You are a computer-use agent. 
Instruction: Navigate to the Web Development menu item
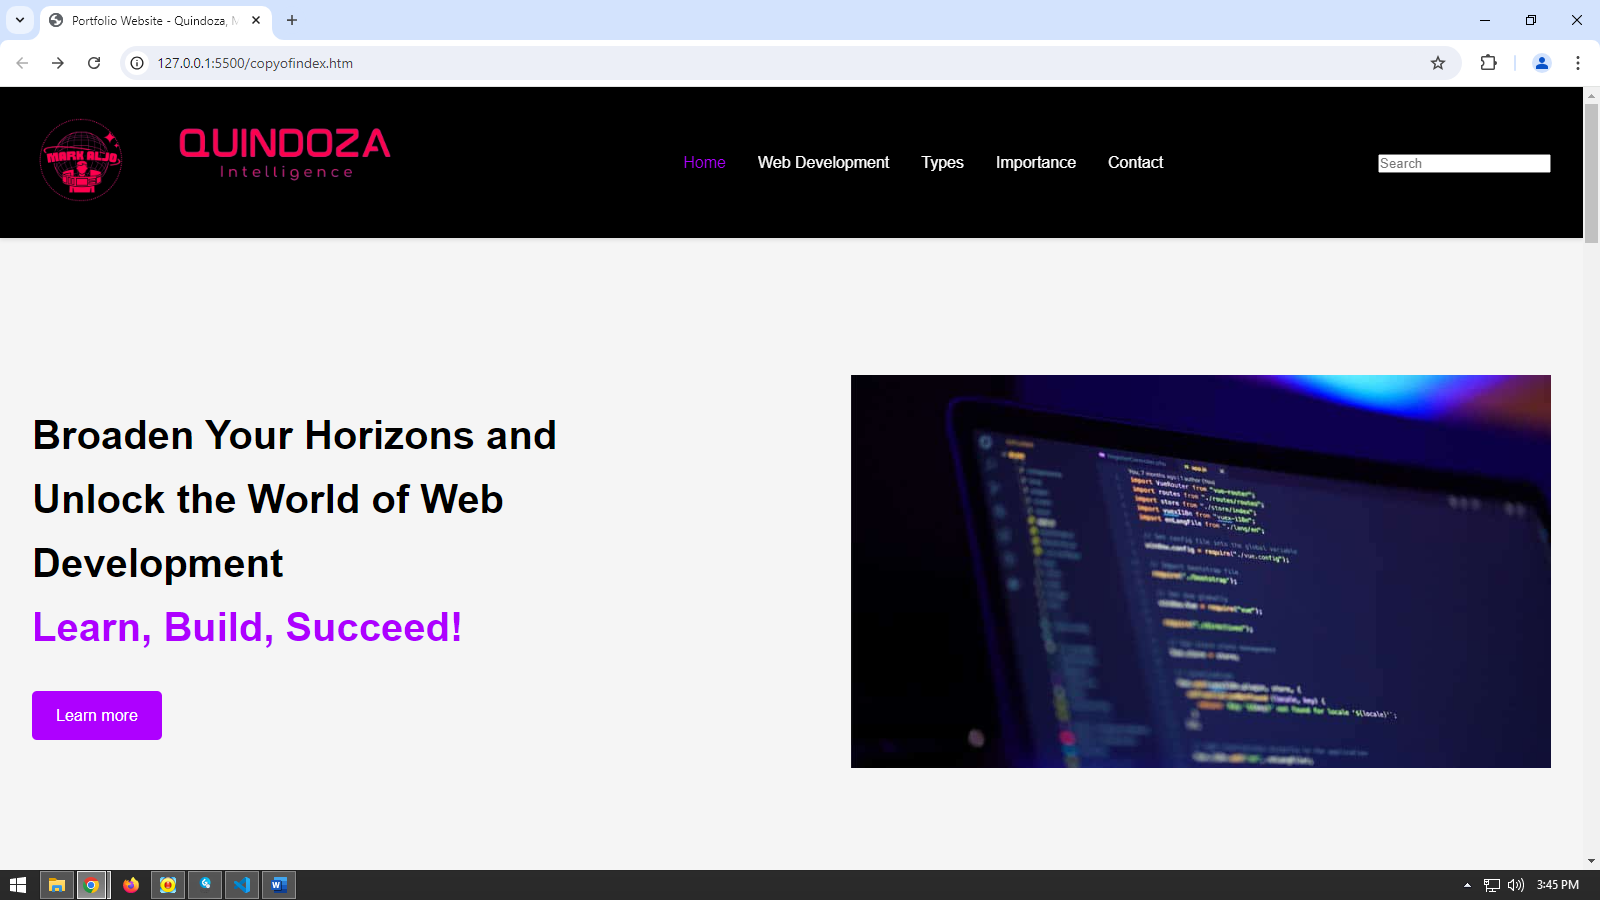click(x=824, y=162)
